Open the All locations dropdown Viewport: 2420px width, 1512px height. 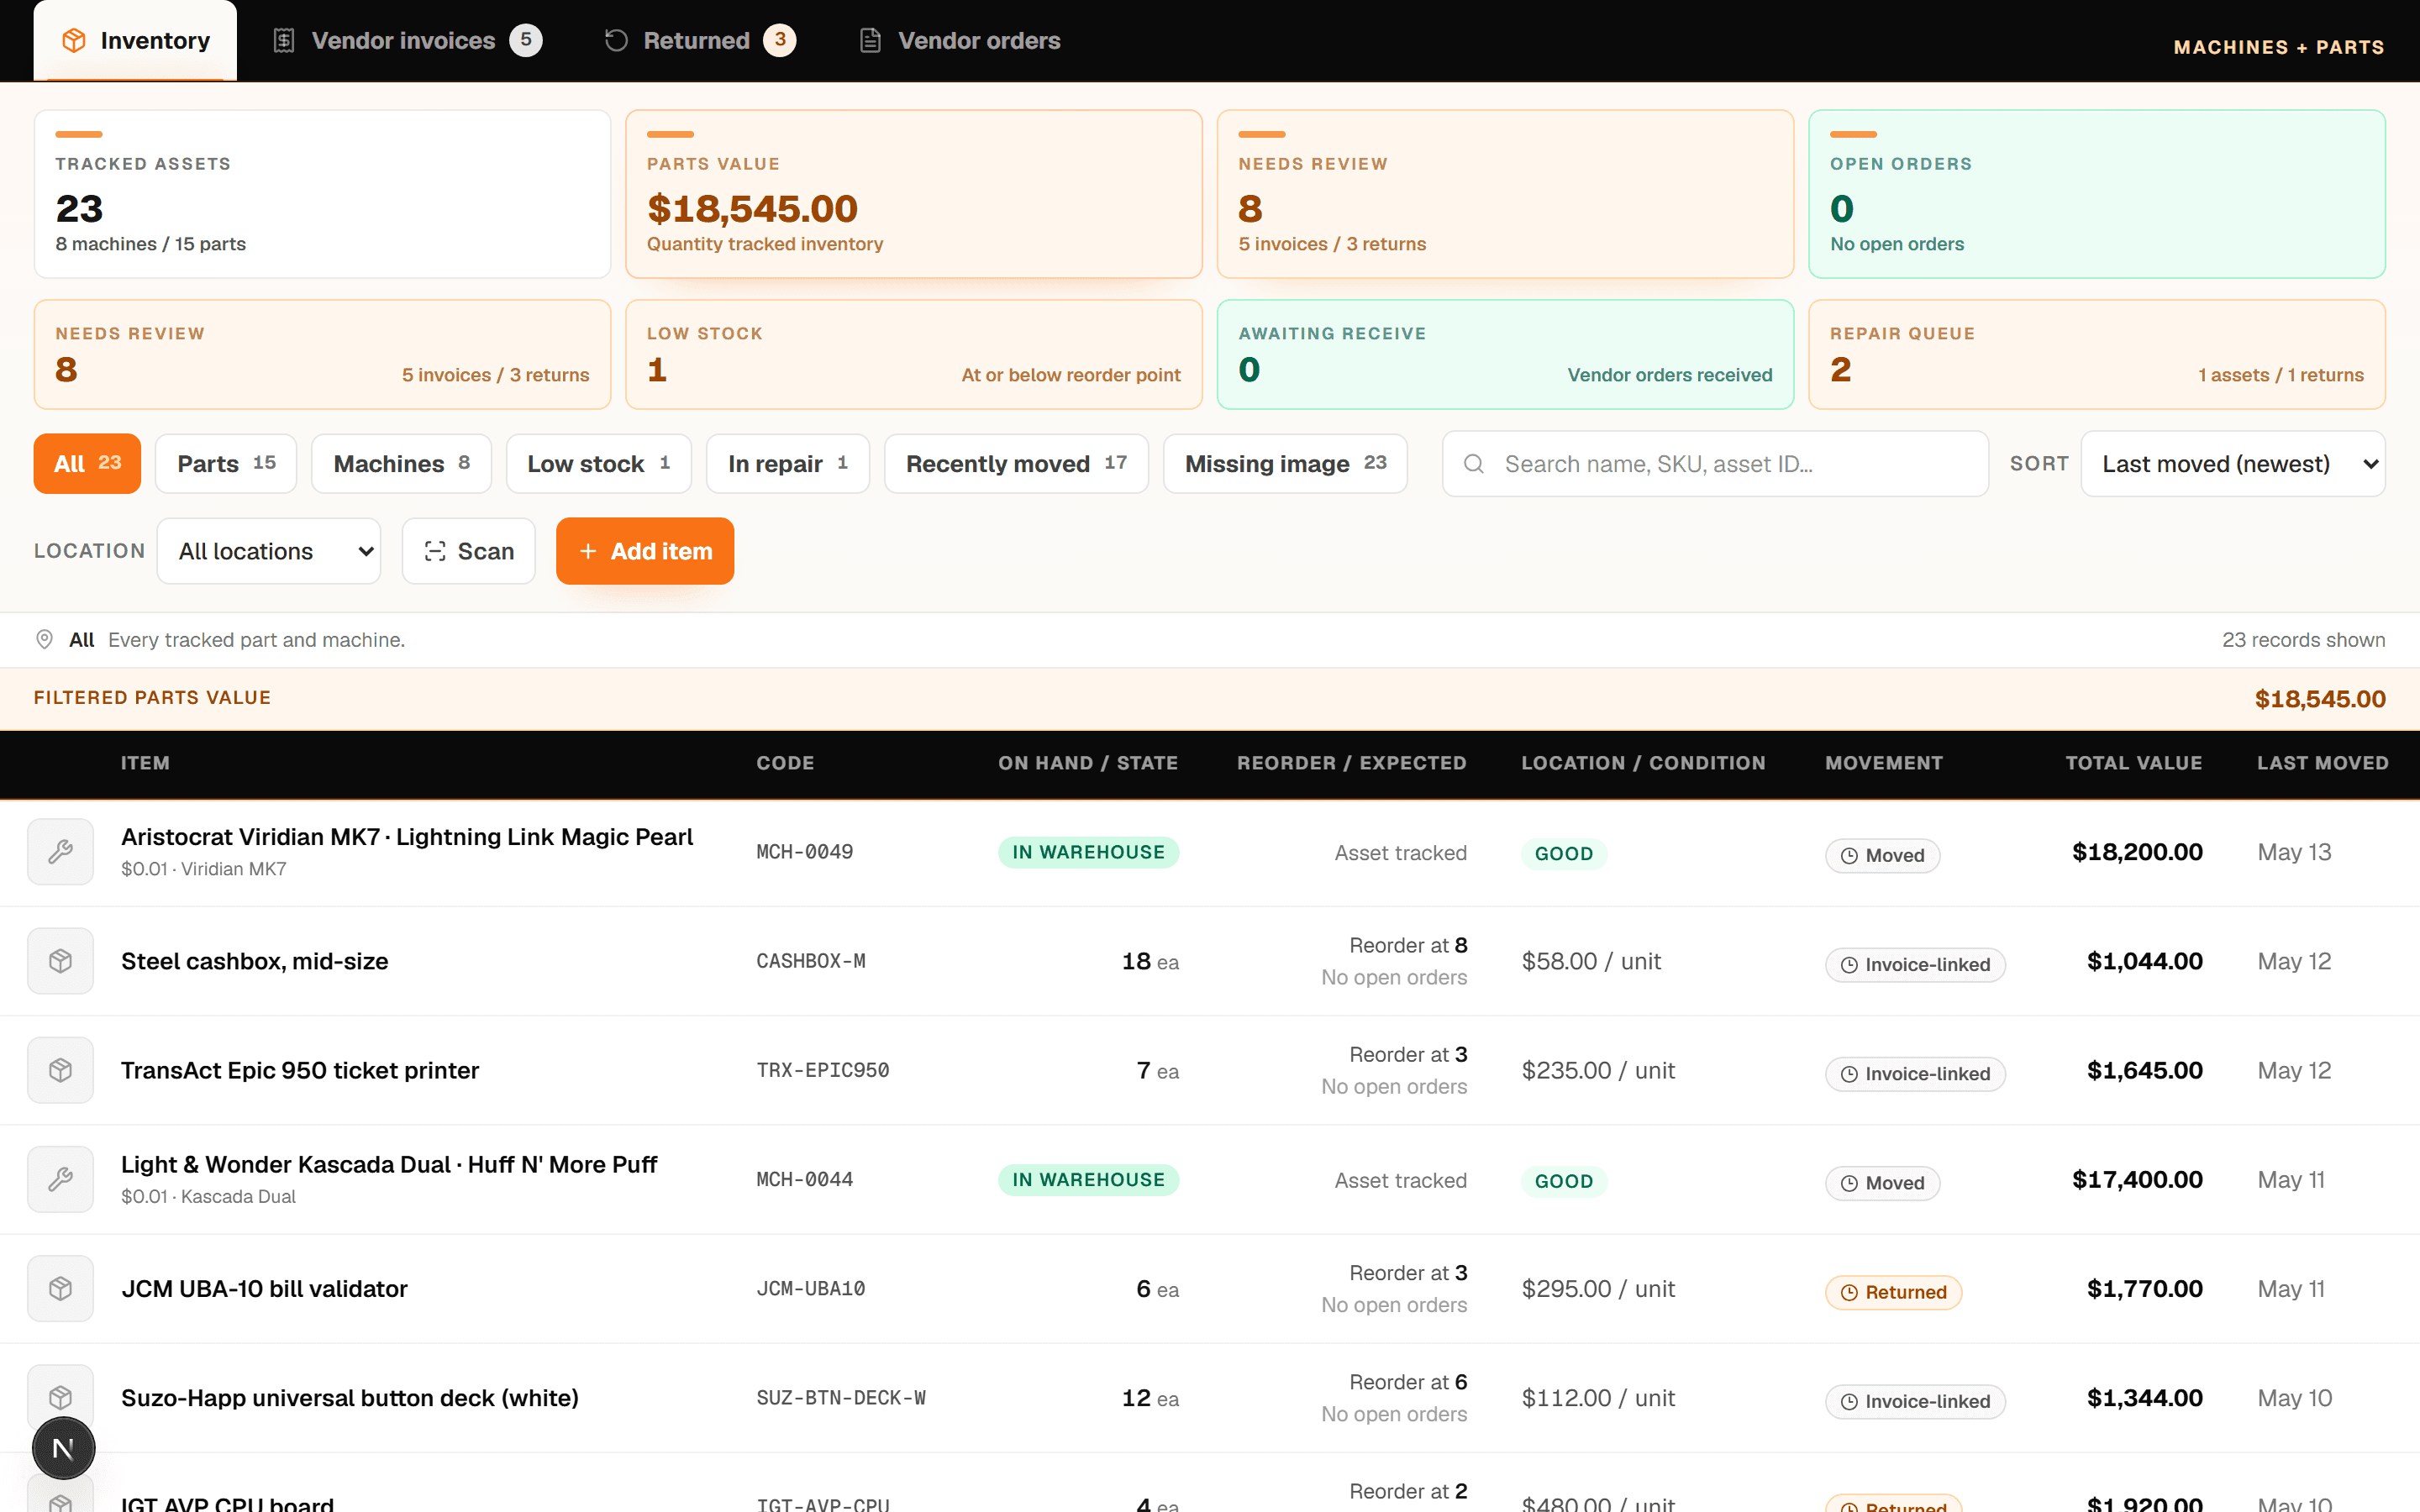pyautogui.click(x=269, y=551)
